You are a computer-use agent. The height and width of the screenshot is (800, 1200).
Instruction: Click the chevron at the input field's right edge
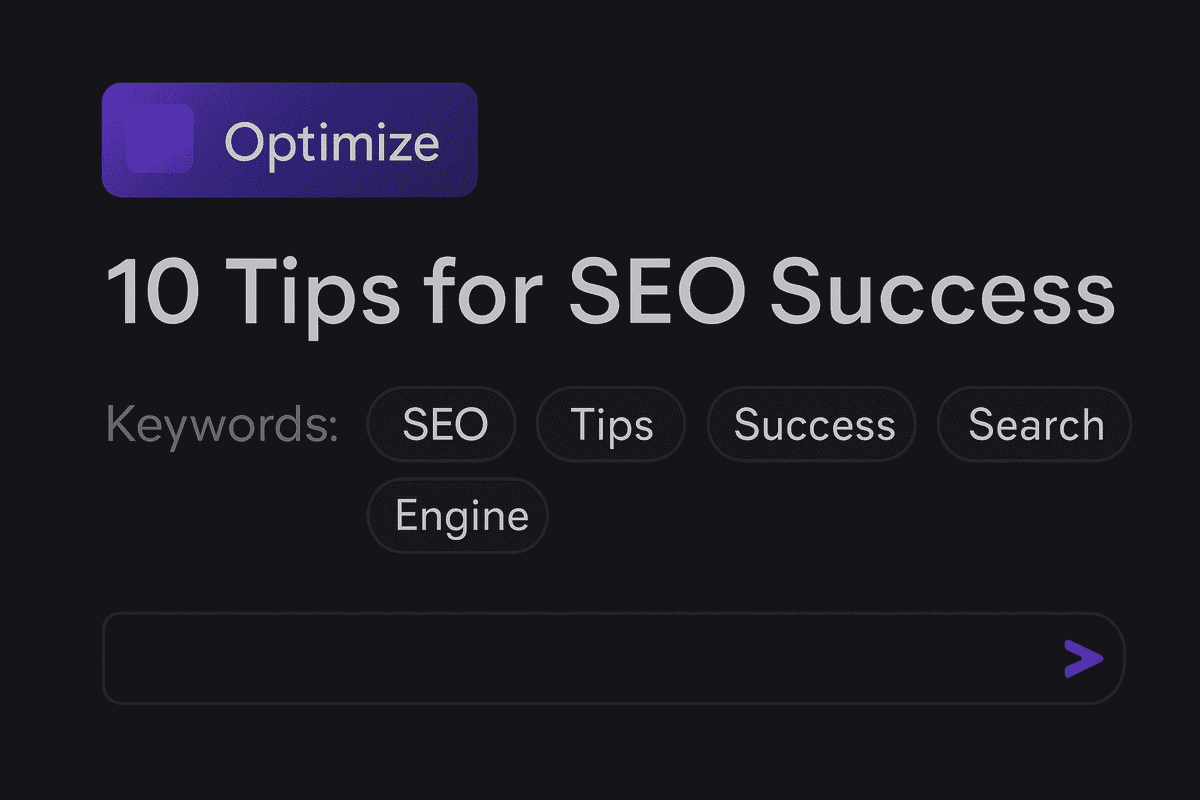tap(1083, 658)
